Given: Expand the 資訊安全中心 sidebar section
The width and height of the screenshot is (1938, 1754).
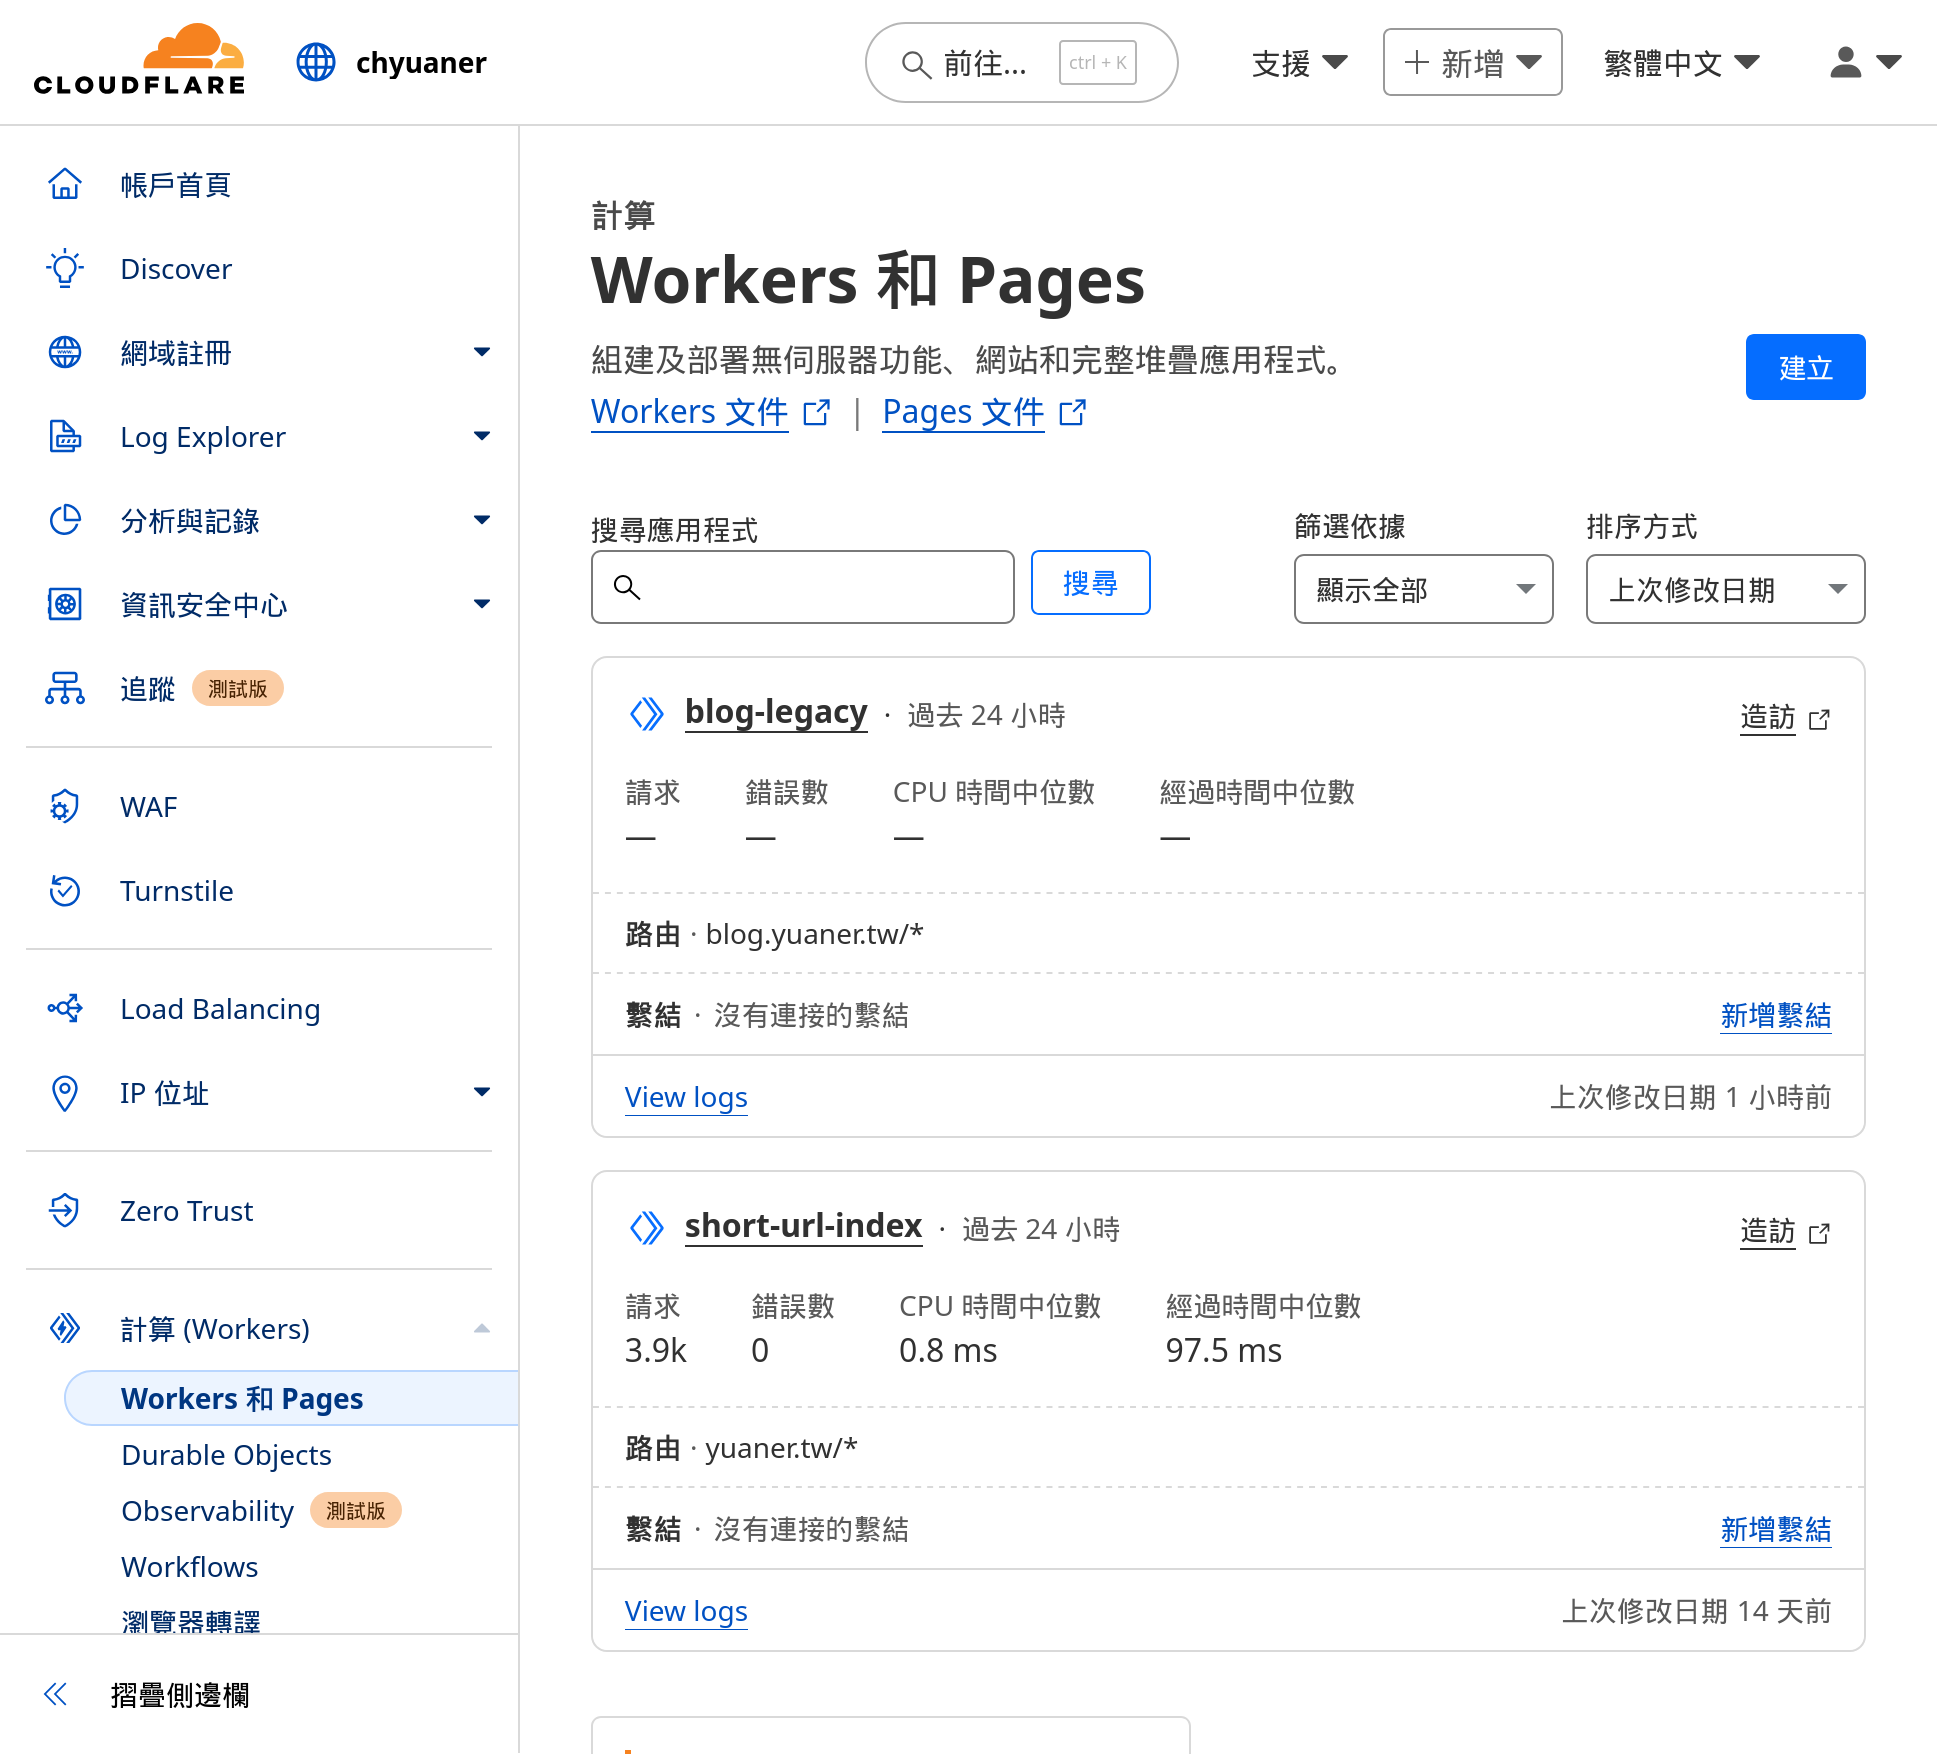Looking at the screenshot, I should tap(482, 604).
